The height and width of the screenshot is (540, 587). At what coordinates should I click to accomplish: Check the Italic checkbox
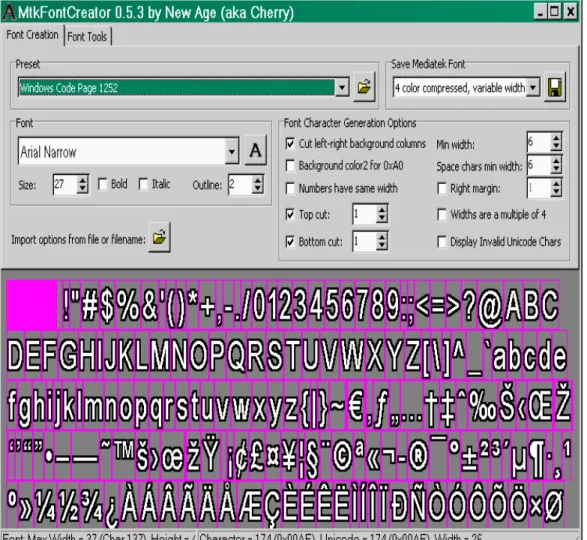(x=143, y=184)
